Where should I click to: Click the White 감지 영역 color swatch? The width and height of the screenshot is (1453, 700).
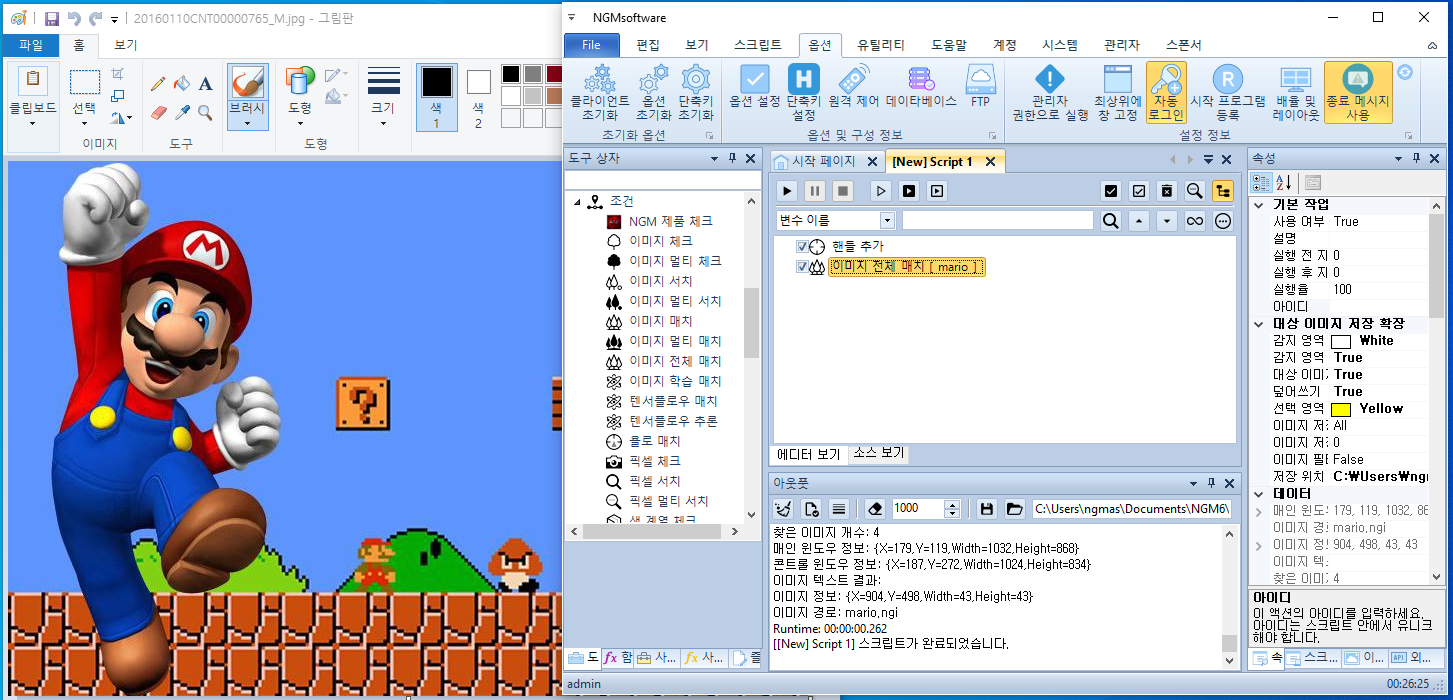1341,341
